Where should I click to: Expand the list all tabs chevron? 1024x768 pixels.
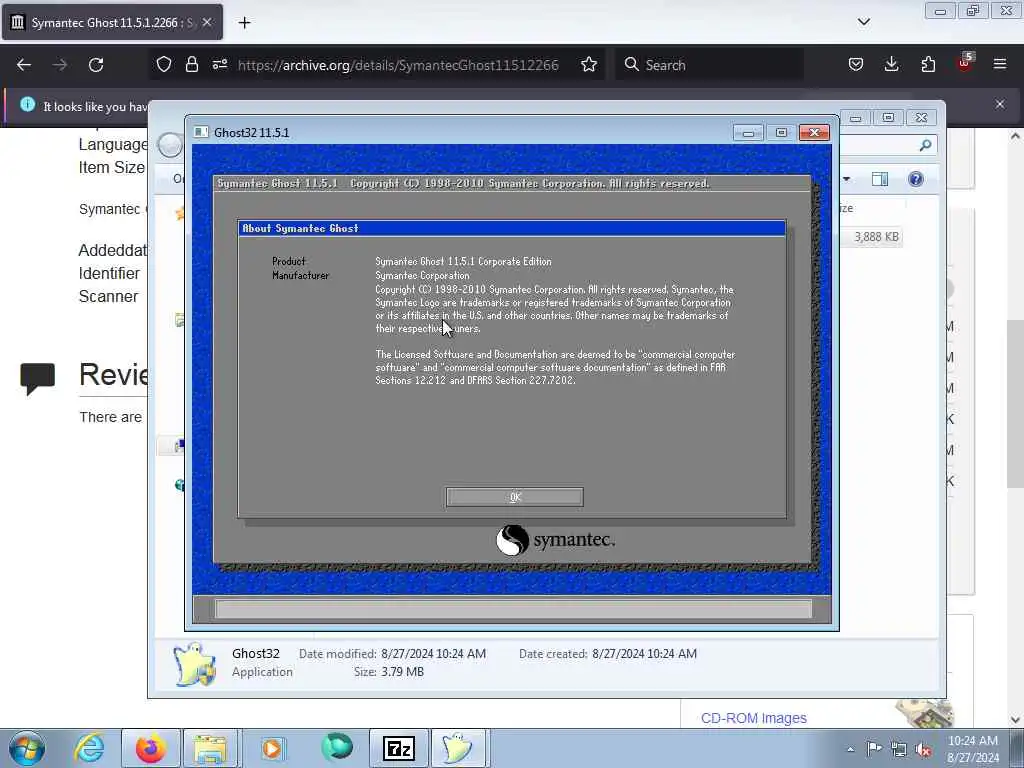pos(863,22)
